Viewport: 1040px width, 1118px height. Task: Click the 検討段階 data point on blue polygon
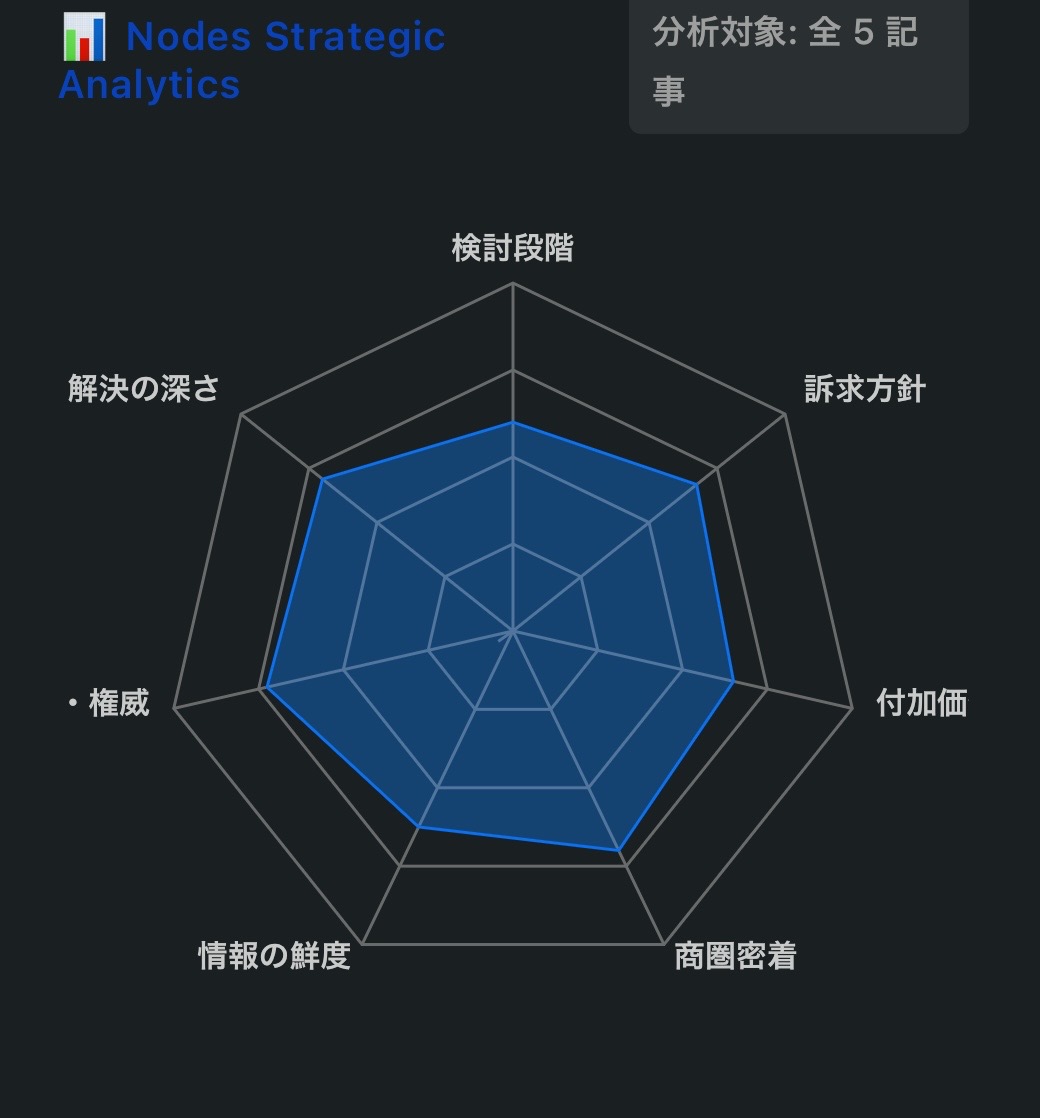point(512,423)
